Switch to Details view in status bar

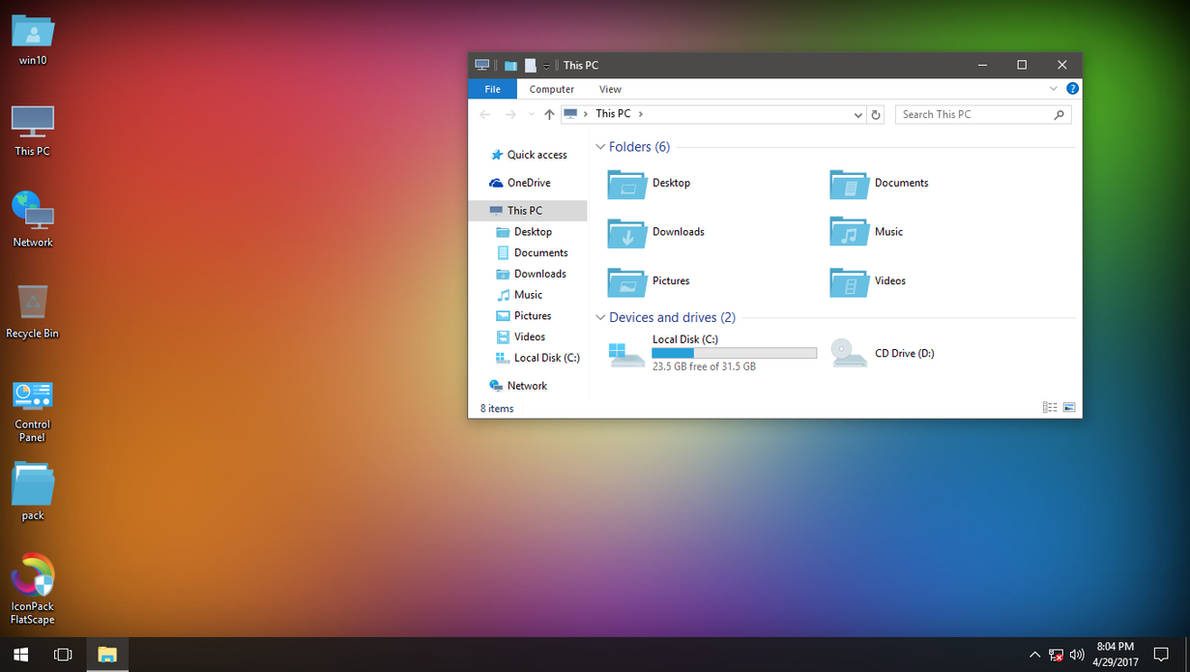(x=1050, y=408)
